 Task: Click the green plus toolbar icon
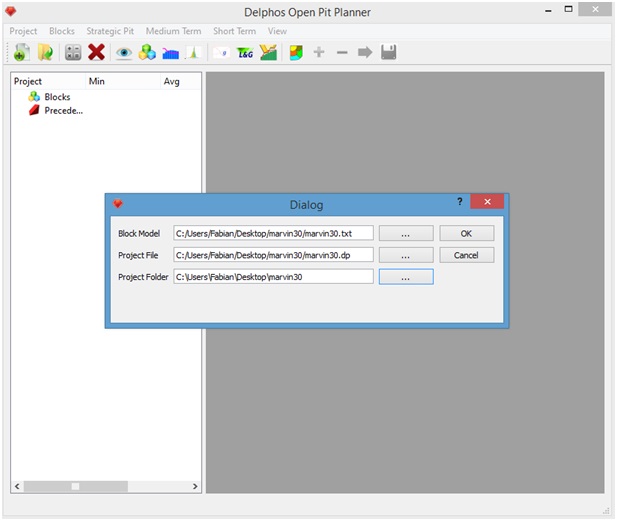coord(319,52)
